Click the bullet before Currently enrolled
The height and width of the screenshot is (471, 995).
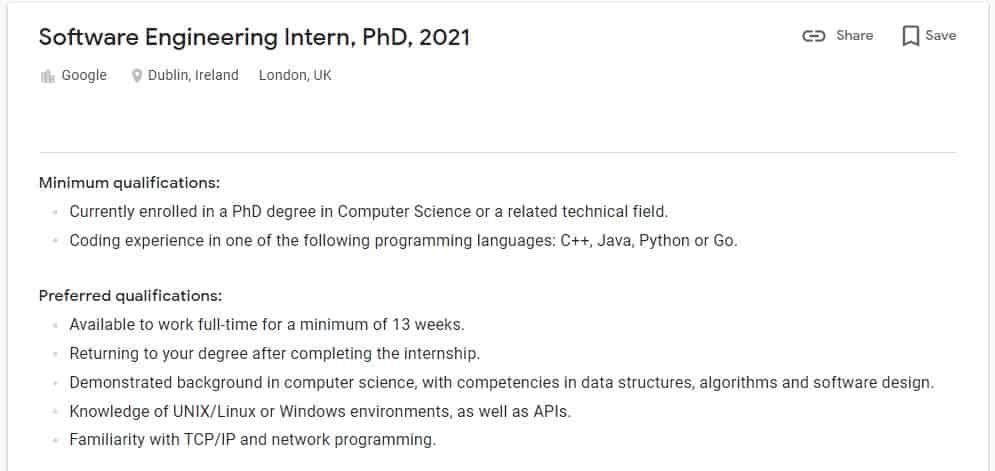point(56,212)
